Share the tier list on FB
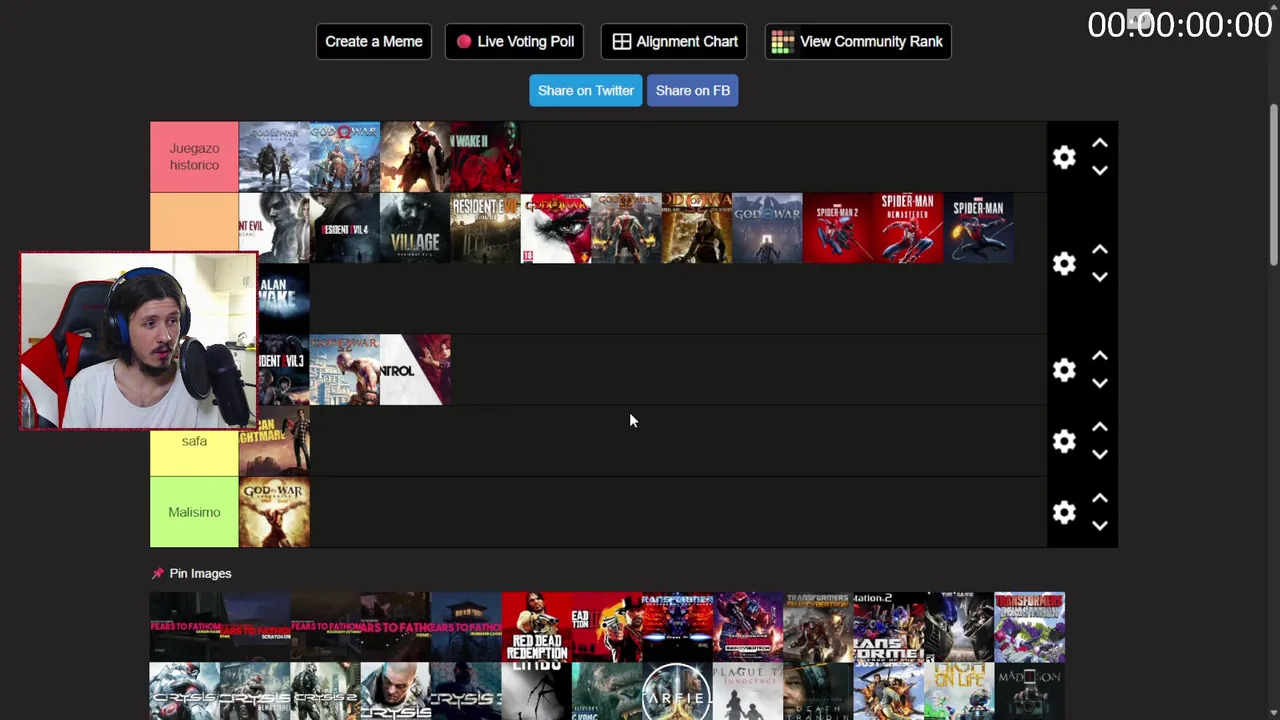 [693, 90]
